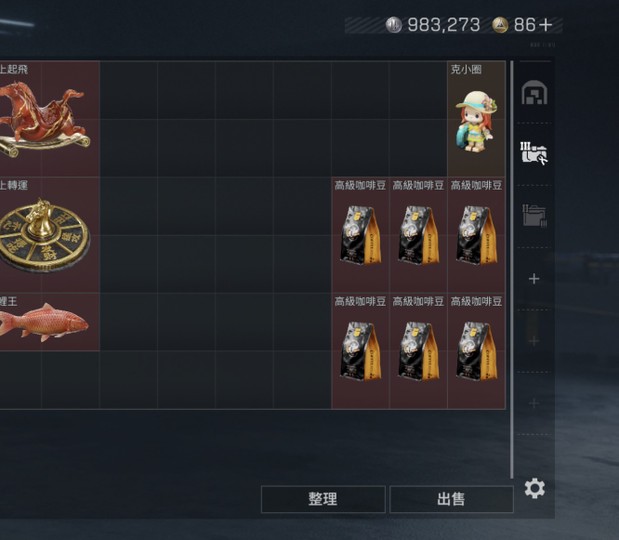Click the 983,273 silver balance display

(443, 25)
